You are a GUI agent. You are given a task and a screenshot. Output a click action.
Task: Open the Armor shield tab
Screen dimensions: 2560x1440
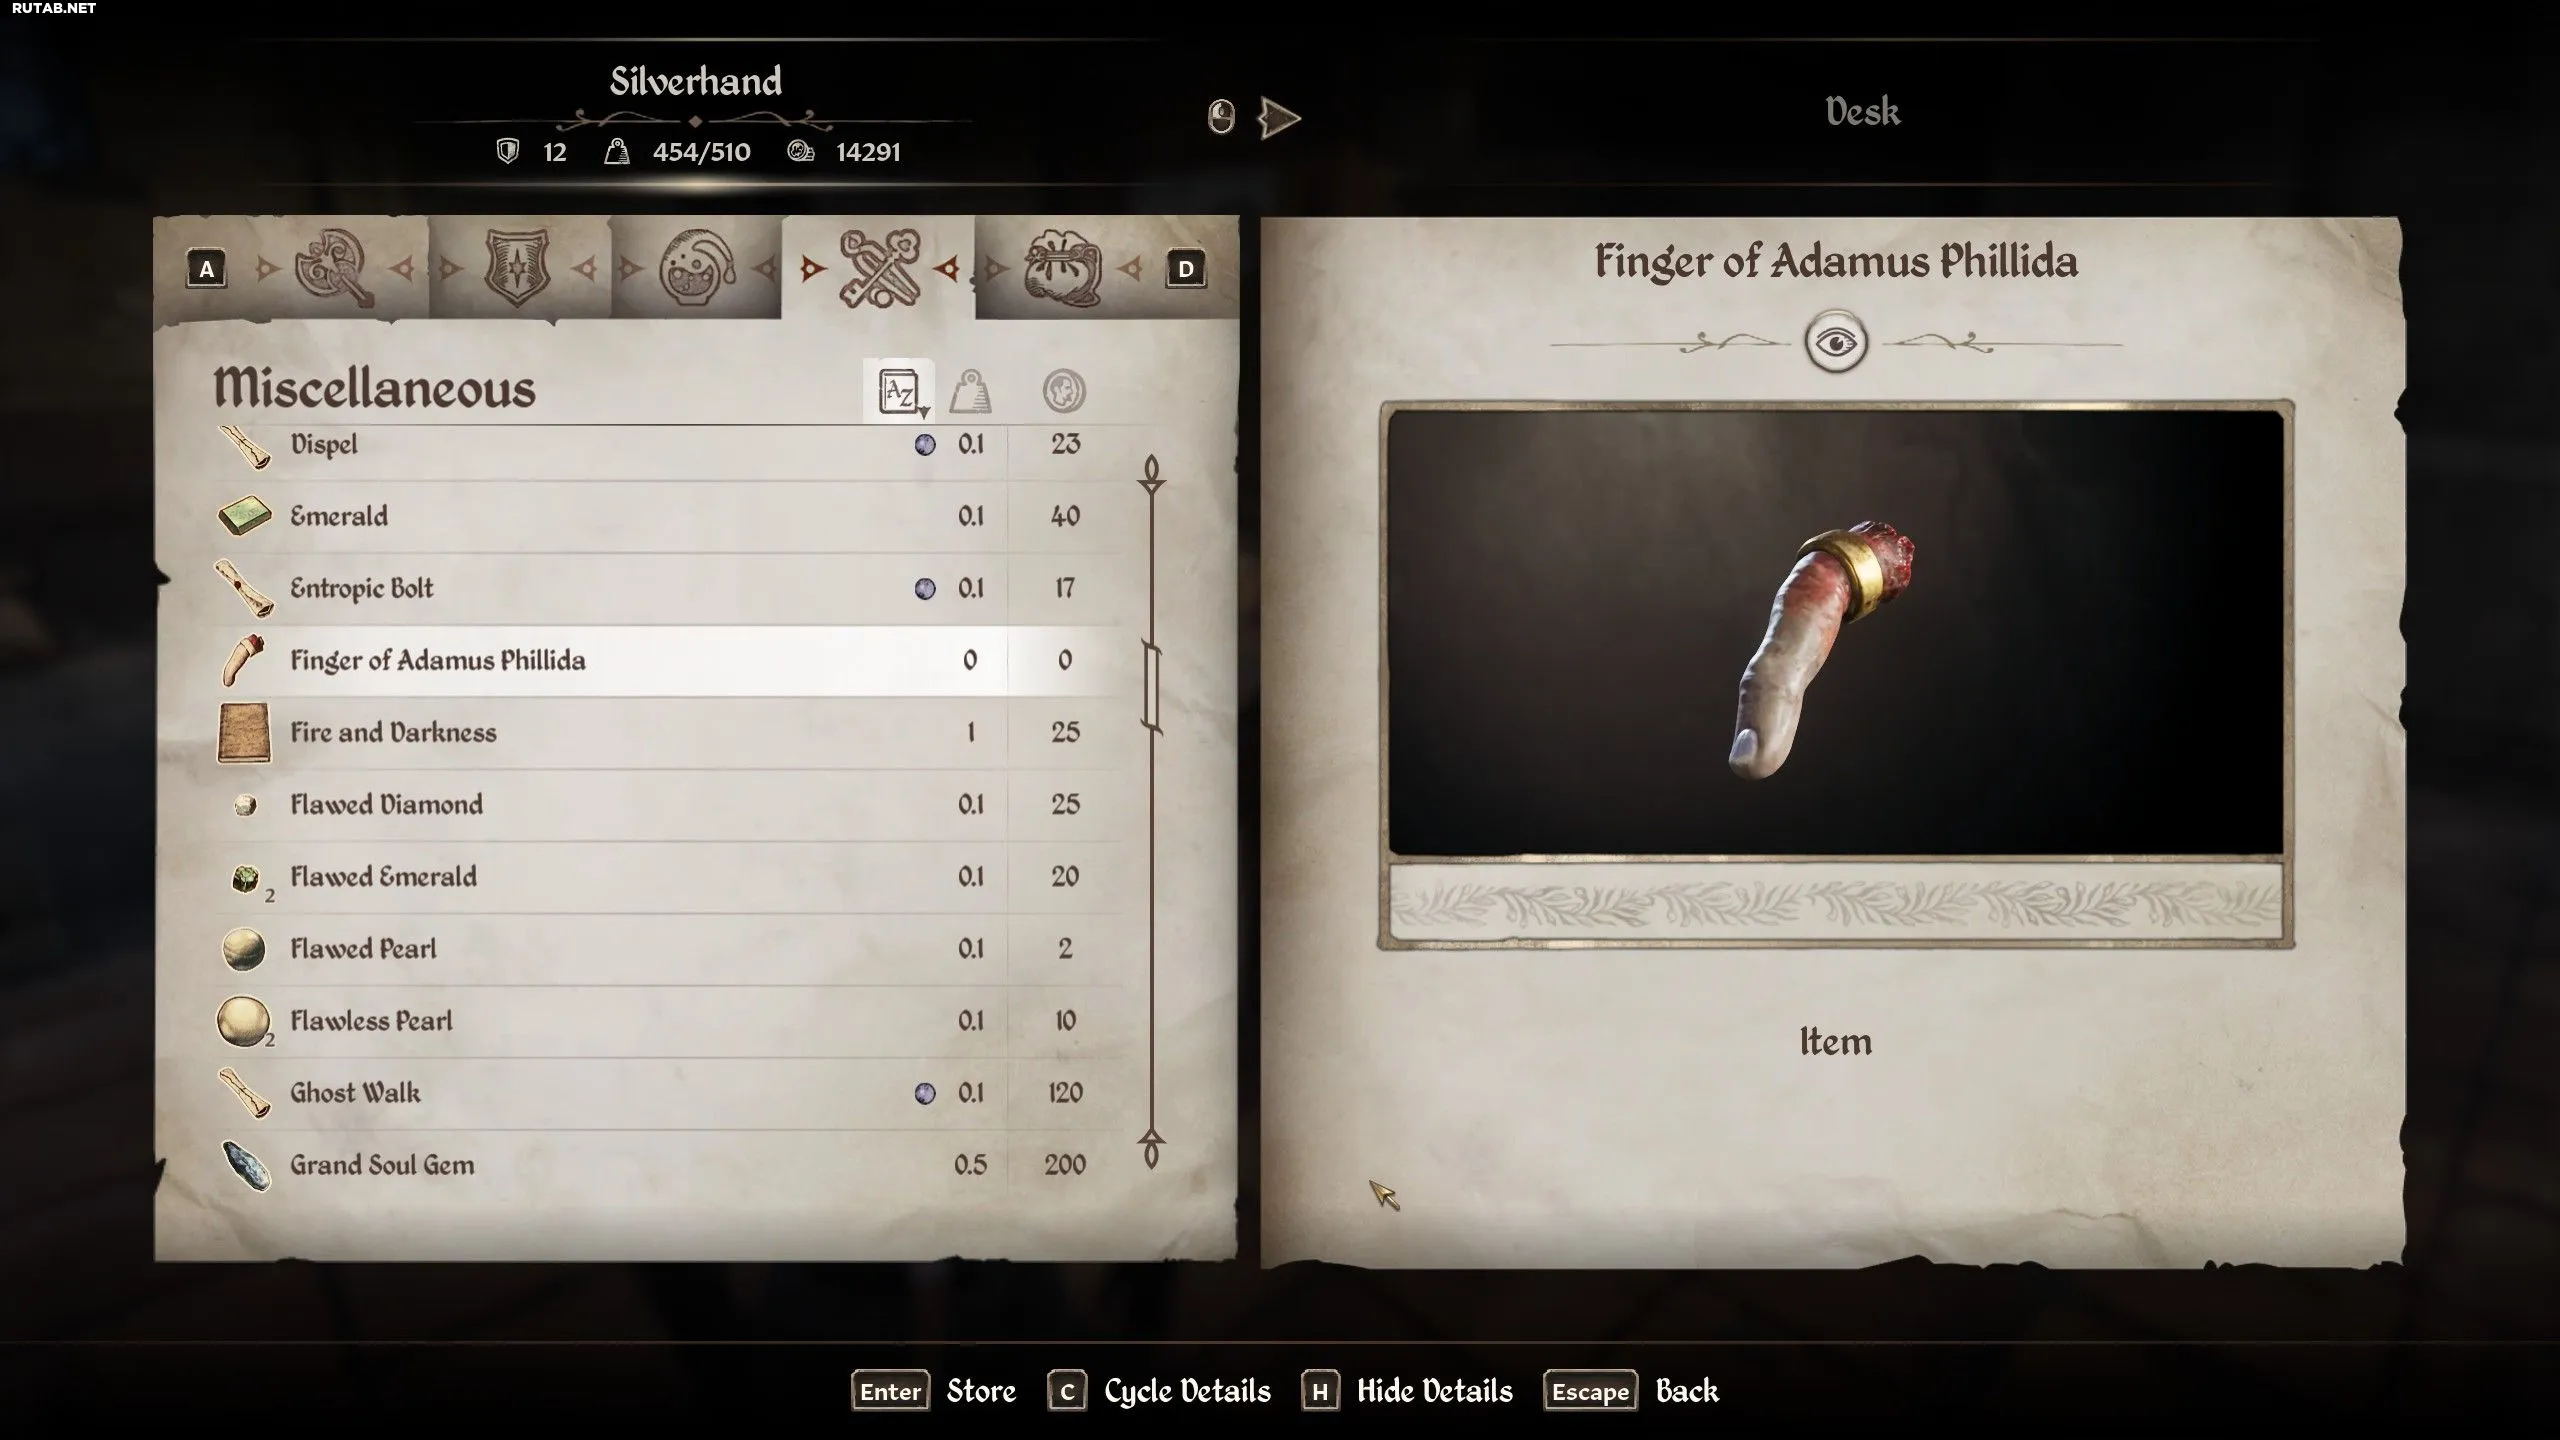coord(517,267)
